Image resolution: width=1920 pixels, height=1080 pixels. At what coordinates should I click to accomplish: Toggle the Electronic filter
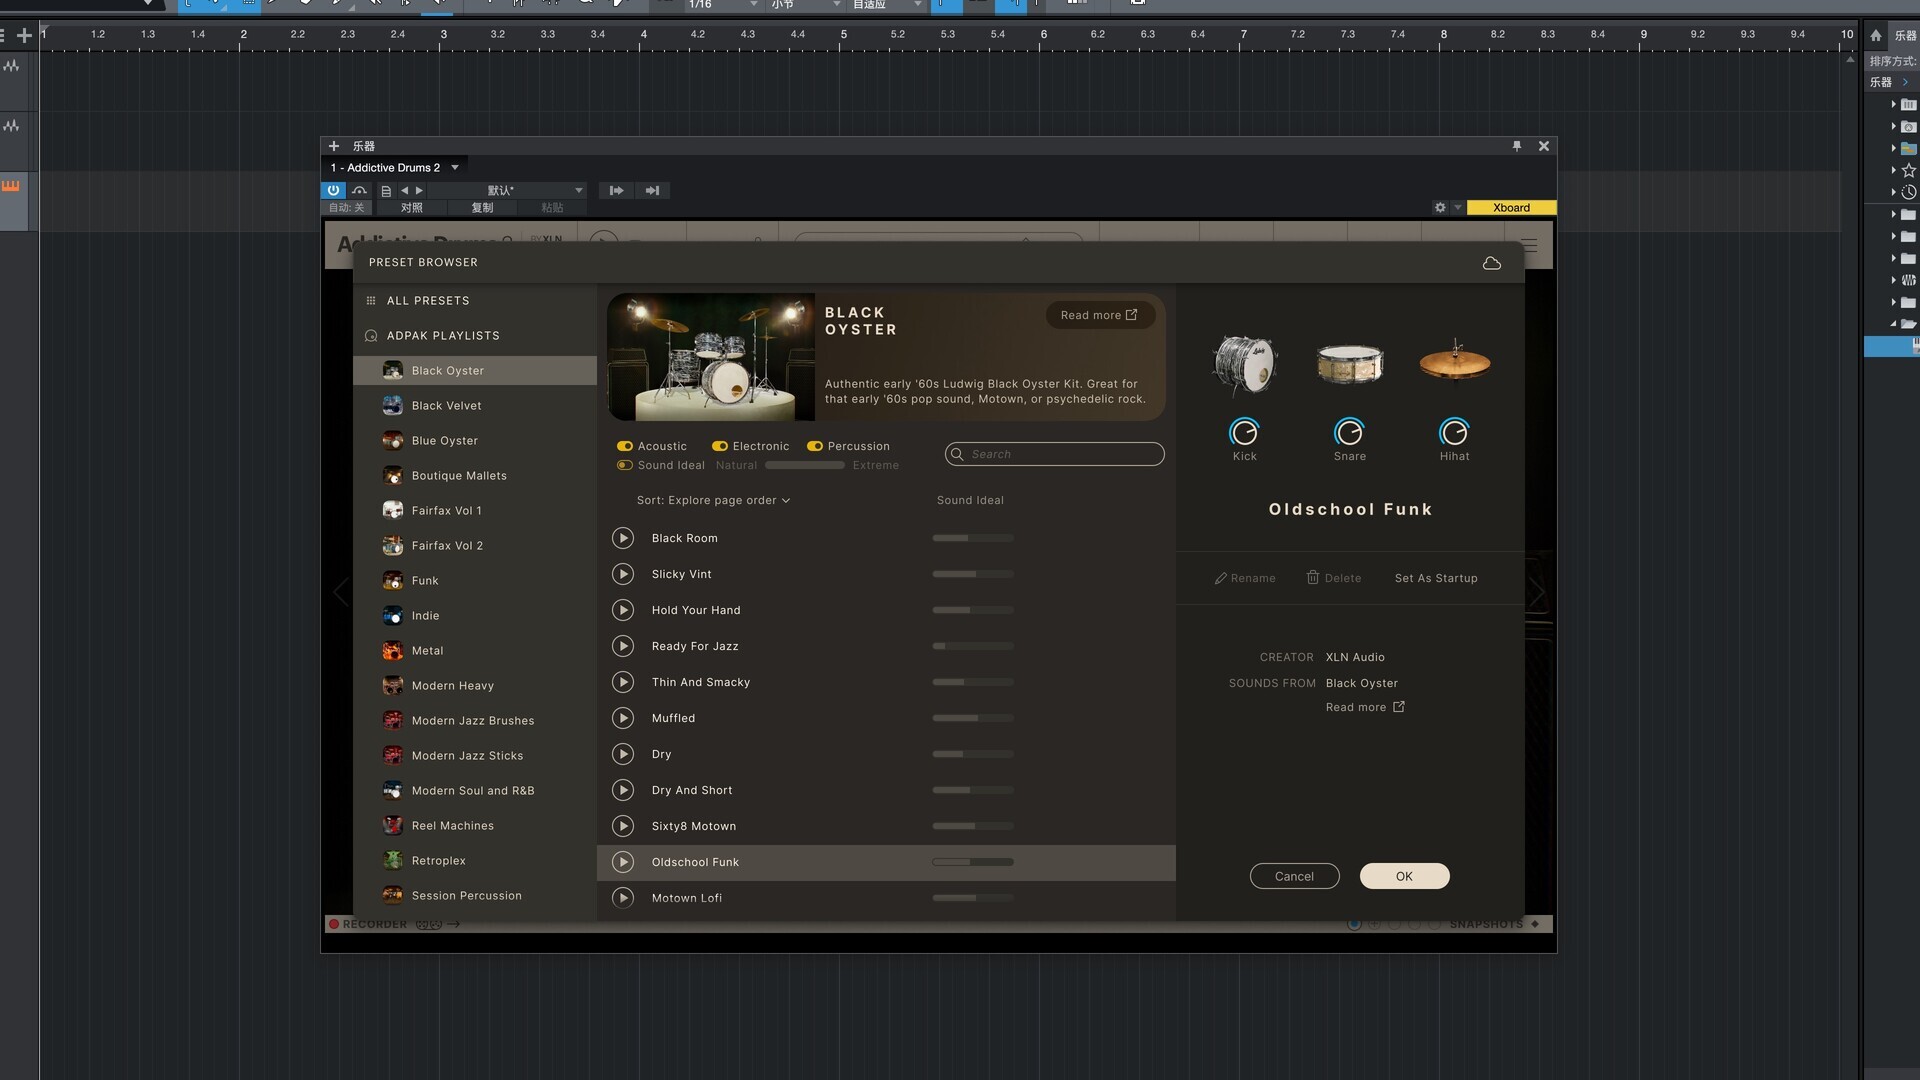click(719, 446)
